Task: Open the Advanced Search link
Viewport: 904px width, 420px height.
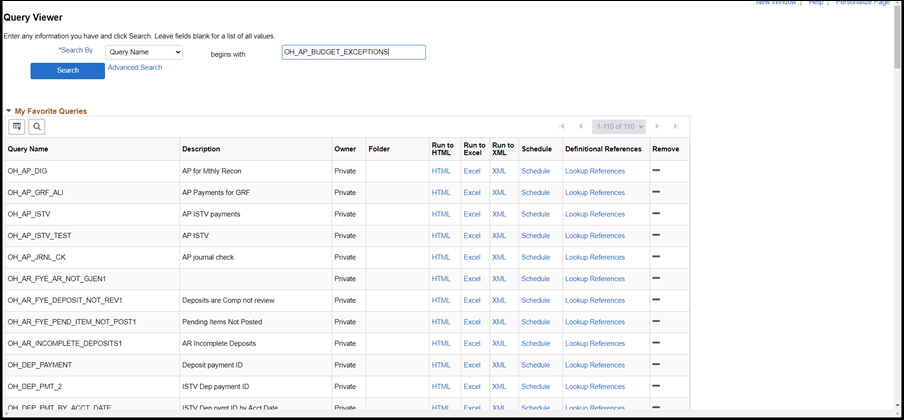Action: 135,68
